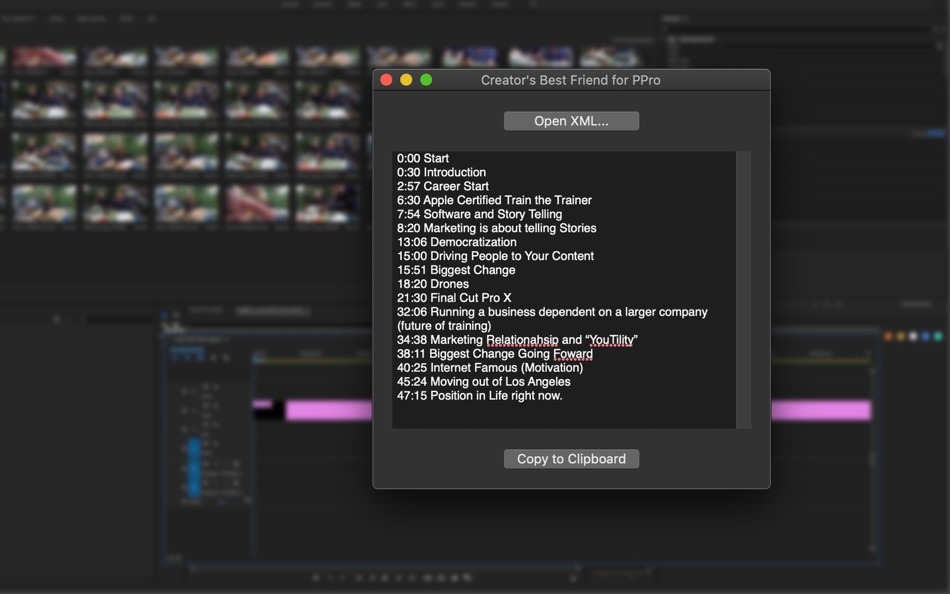This screenshot has width=950, height=594.
Task: Click the '21:30 Final Cut Pro X' line
Action: click(454, 298)
